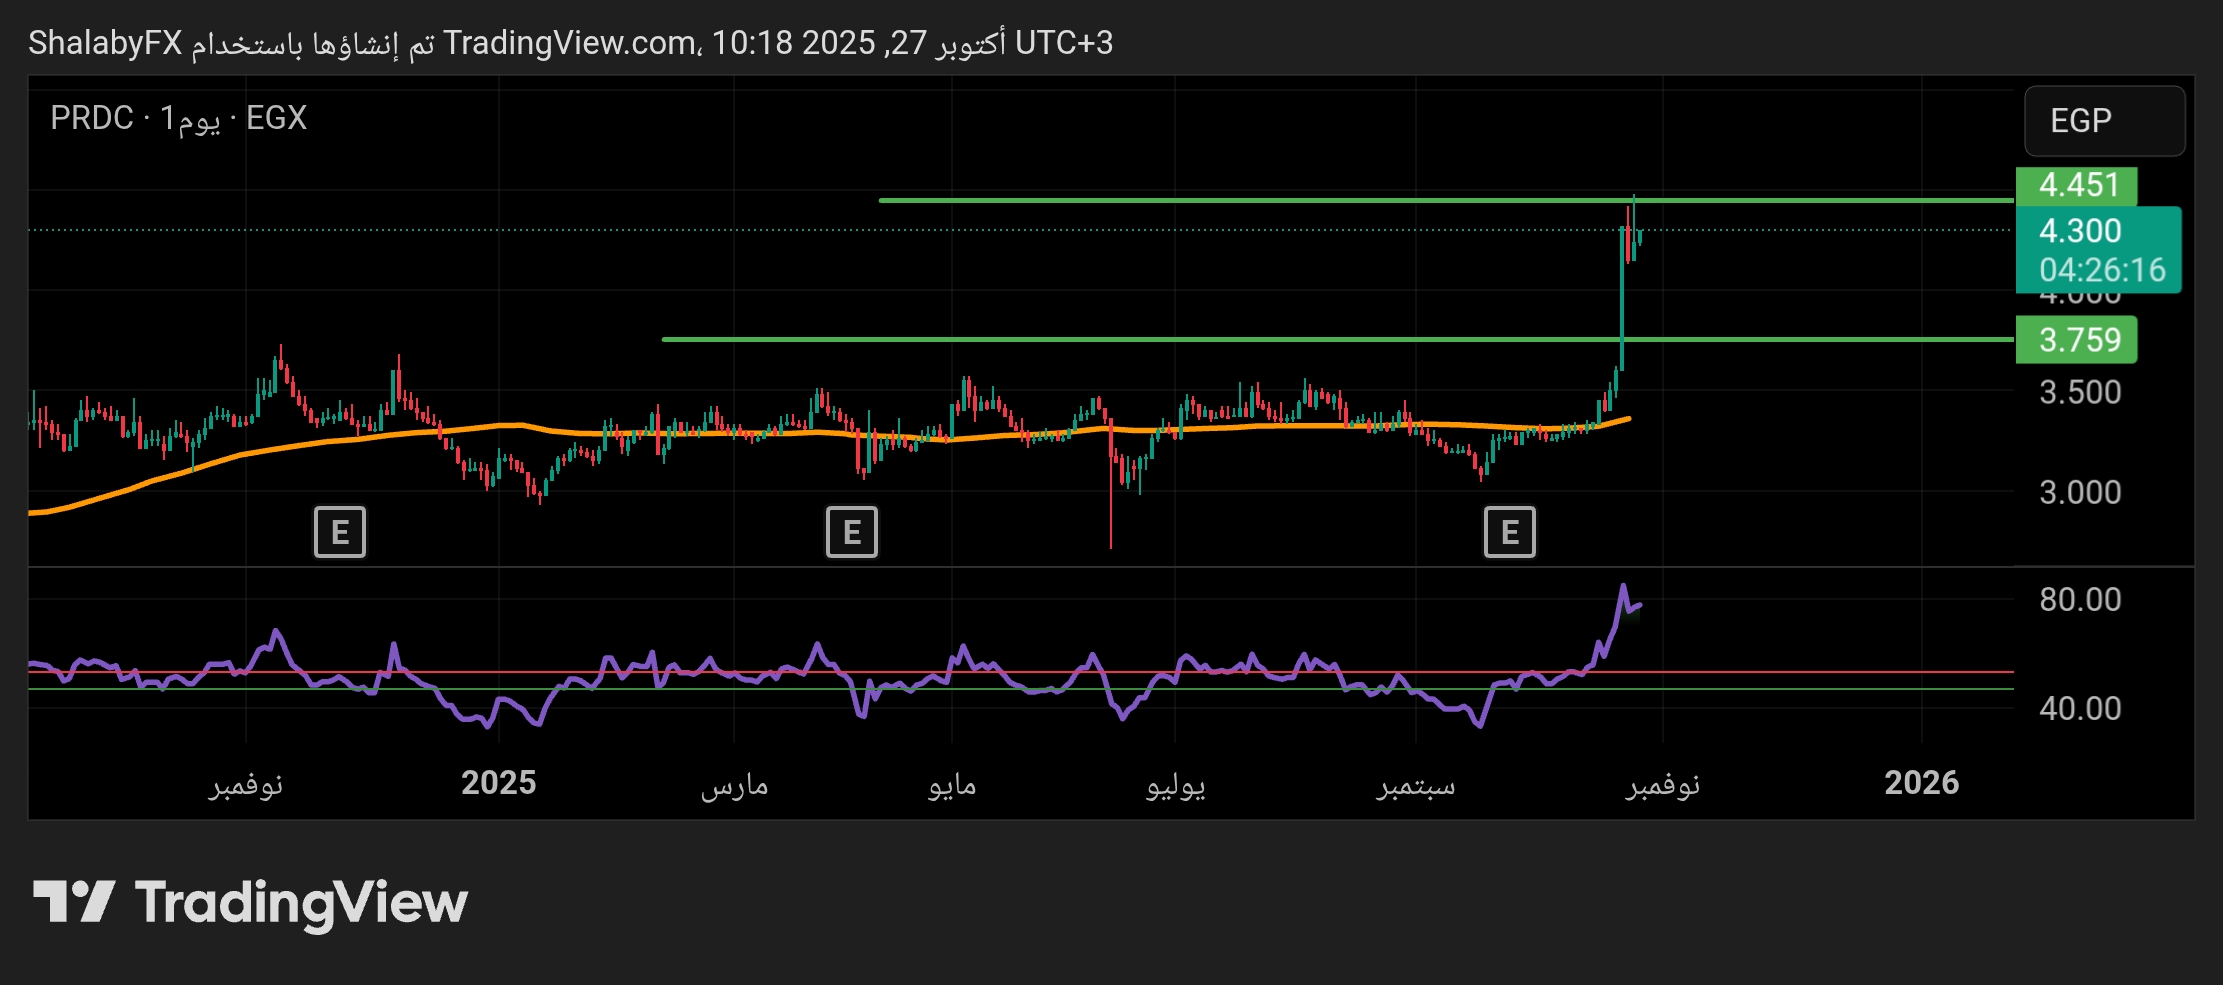
Task: Click the ShalabyFX author name
Action: (105, 43)
